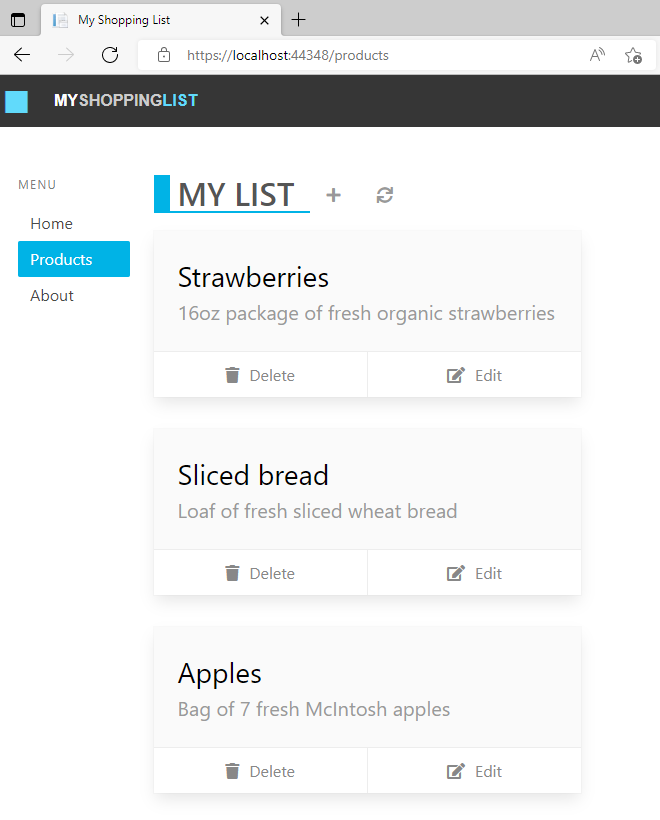Select Products in the sidebar menu
The height and width of the screenshot is (820, 660).
coord(74,259)
